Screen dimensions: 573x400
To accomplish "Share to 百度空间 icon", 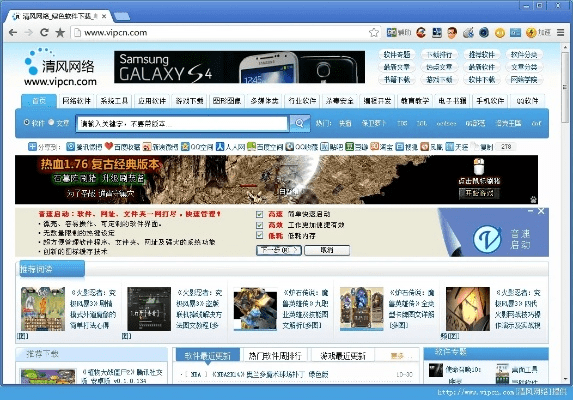I will click(251, 147).
